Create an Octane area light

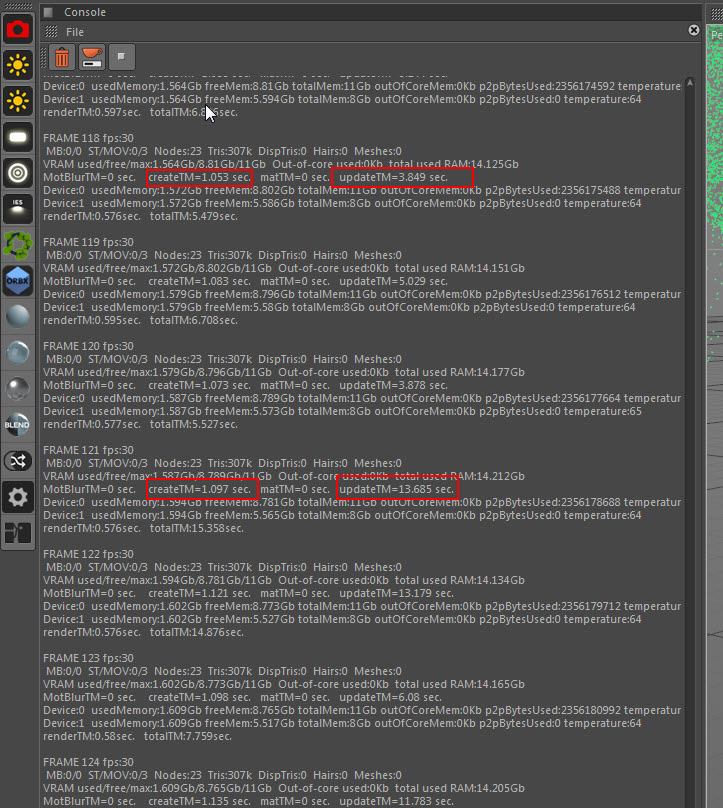coord(18,137)
